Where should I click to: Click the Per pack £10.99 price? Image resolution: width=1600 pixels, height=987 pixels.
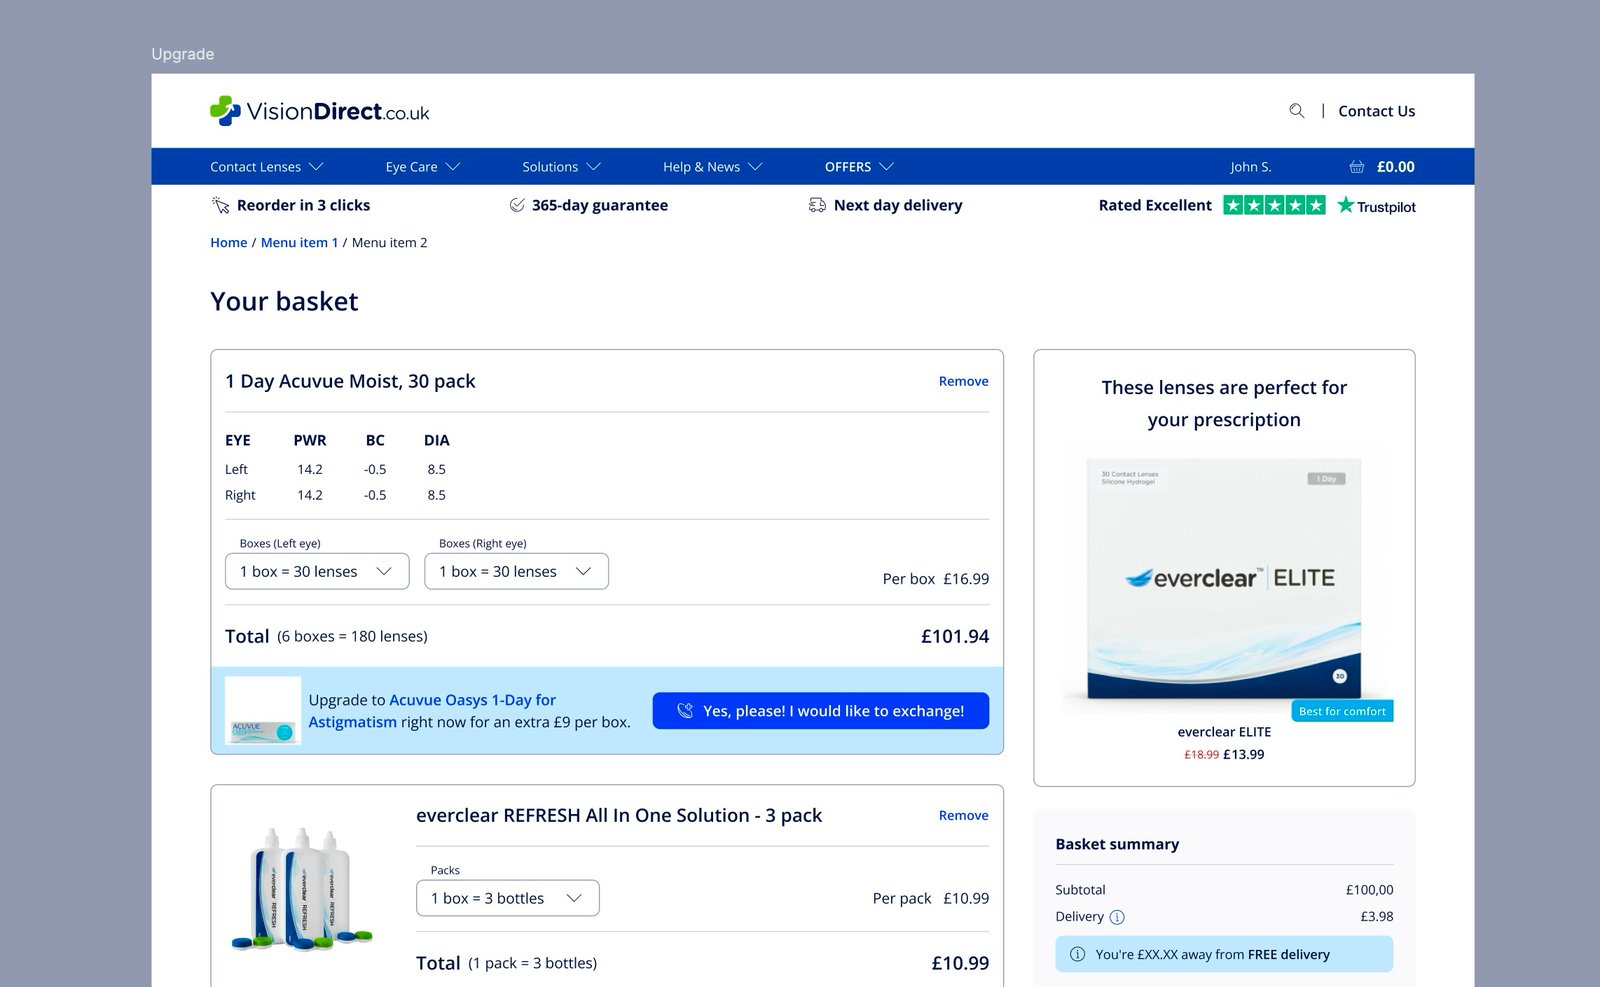[931, 898]
